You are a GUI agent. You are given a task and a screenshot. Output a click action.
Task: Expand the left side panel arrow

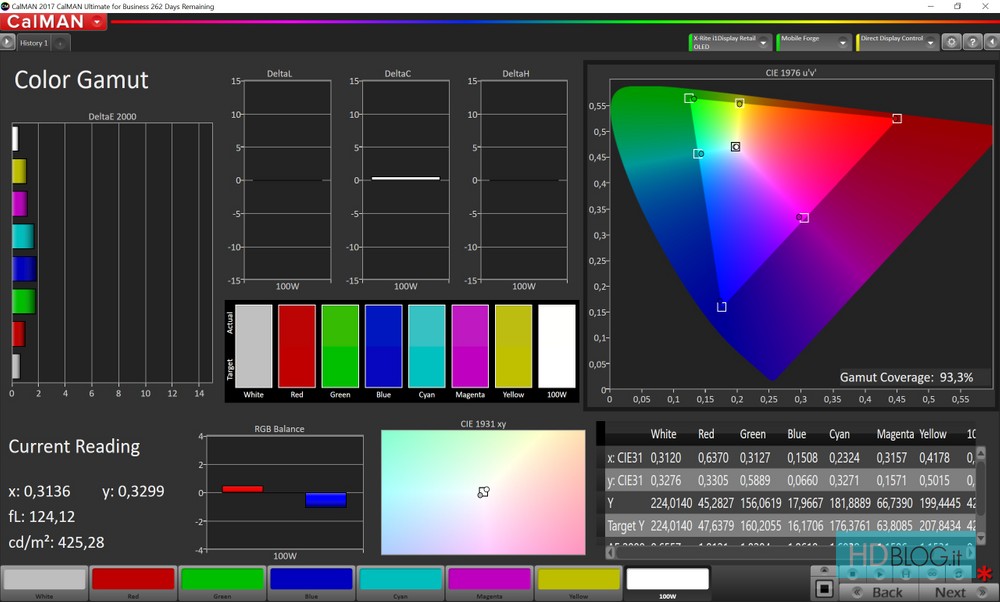click(7, 43)
